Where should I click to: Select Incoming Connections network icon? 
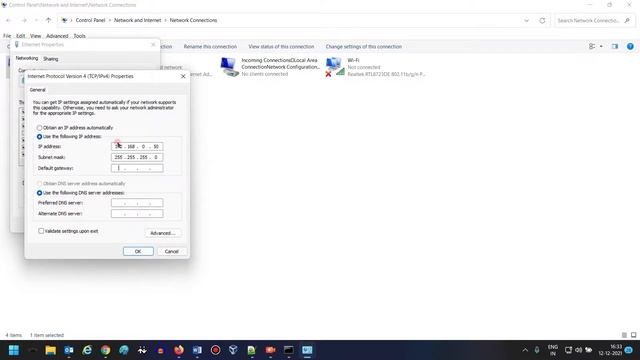coord(229,67)
